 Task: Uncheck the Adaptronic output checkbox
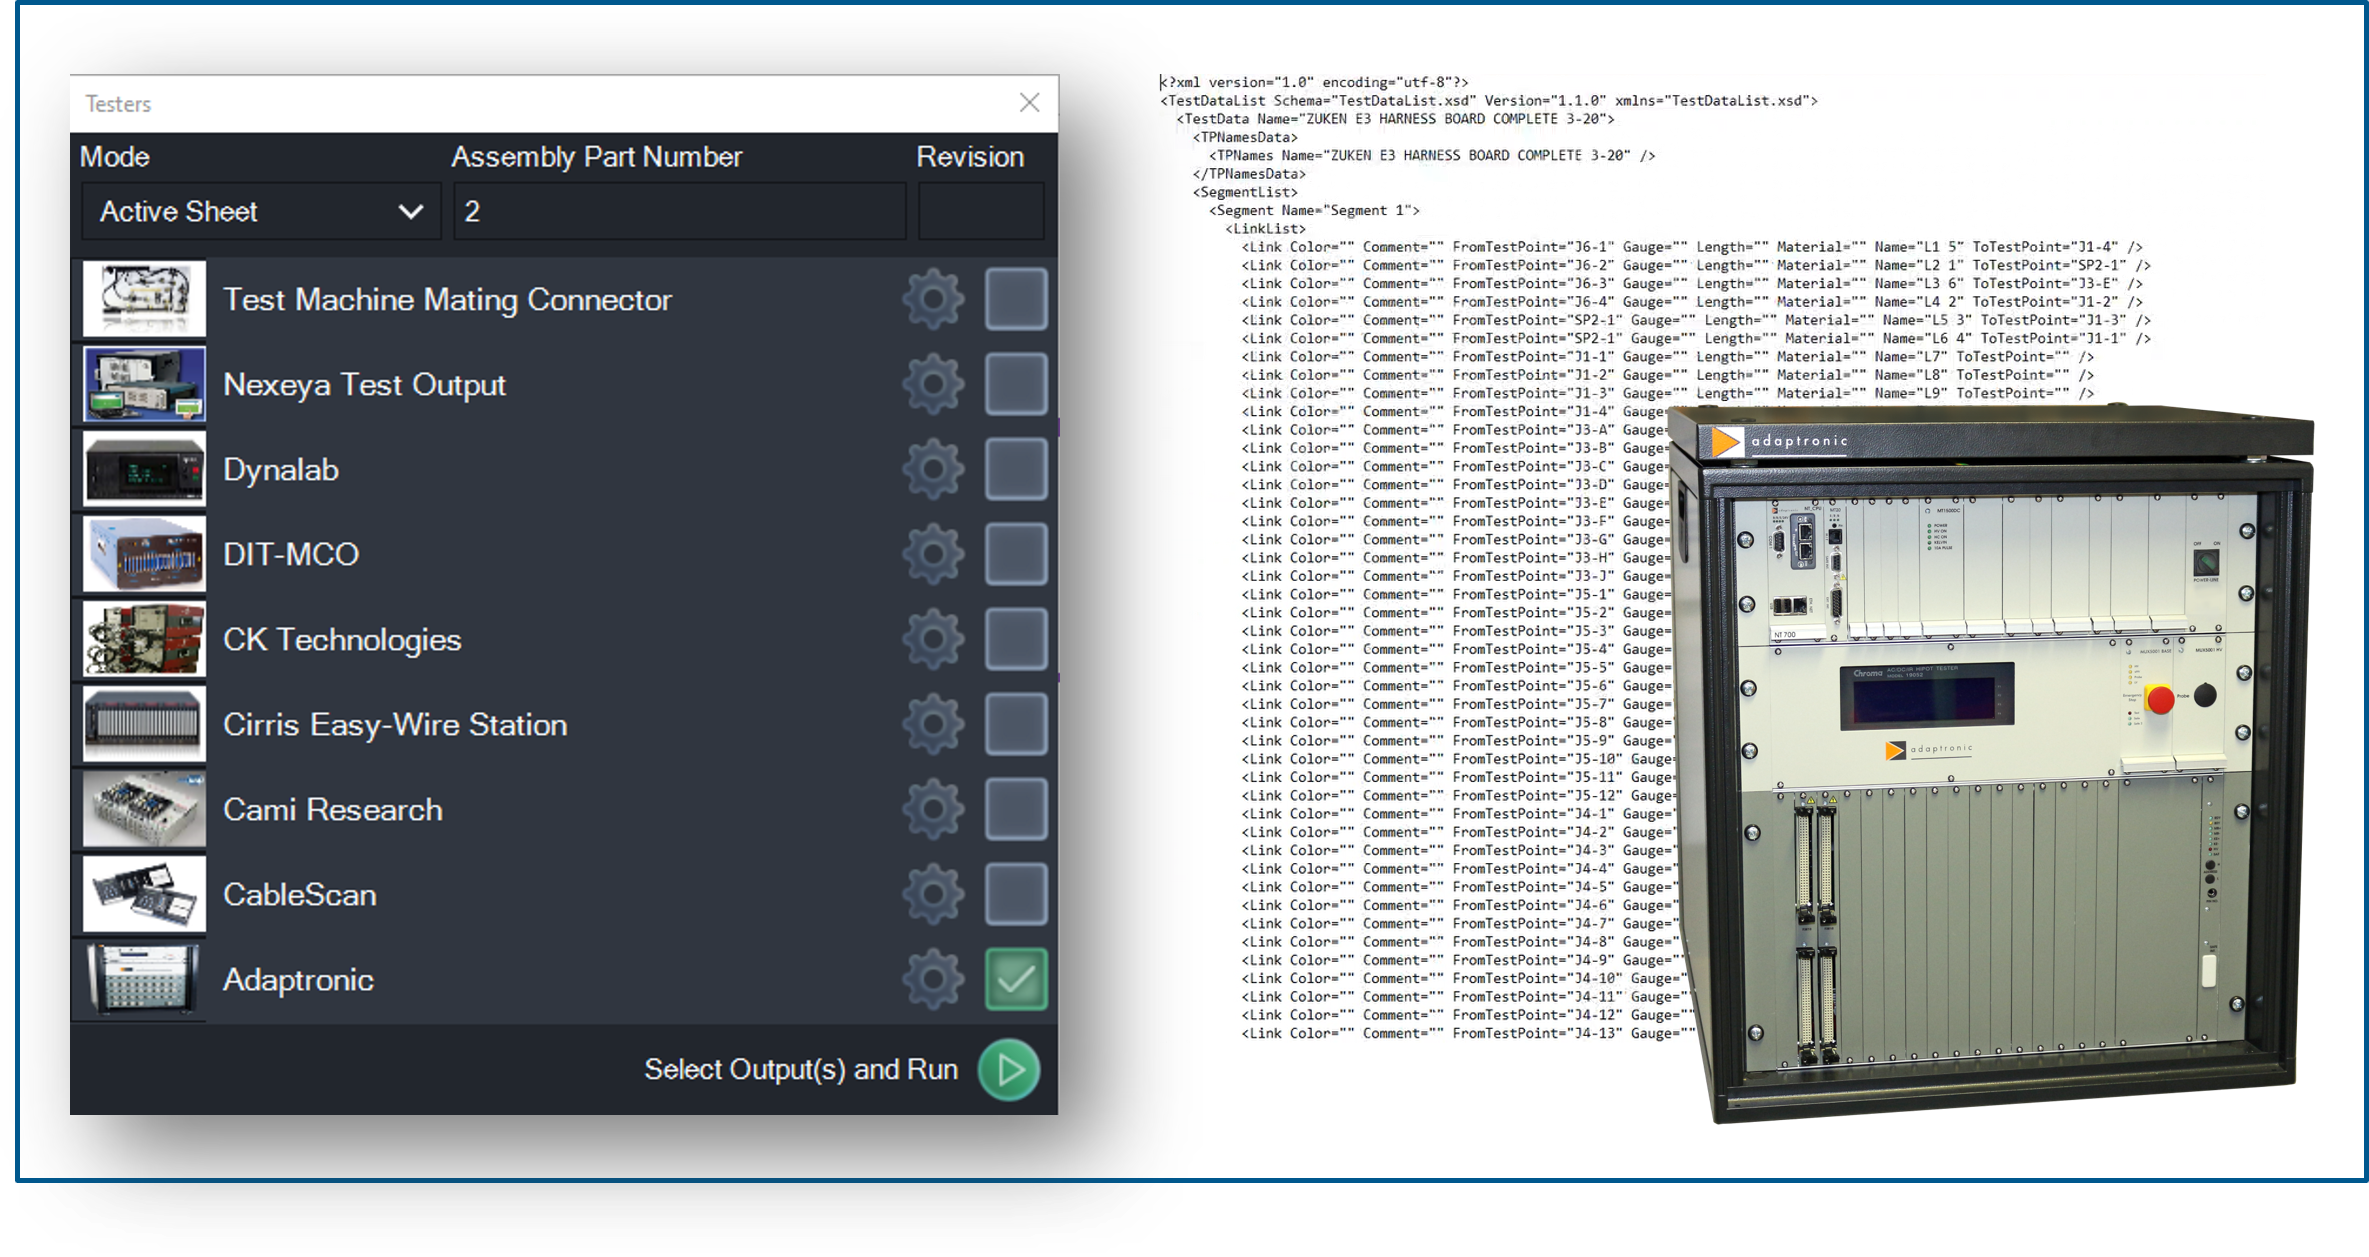1015,979
